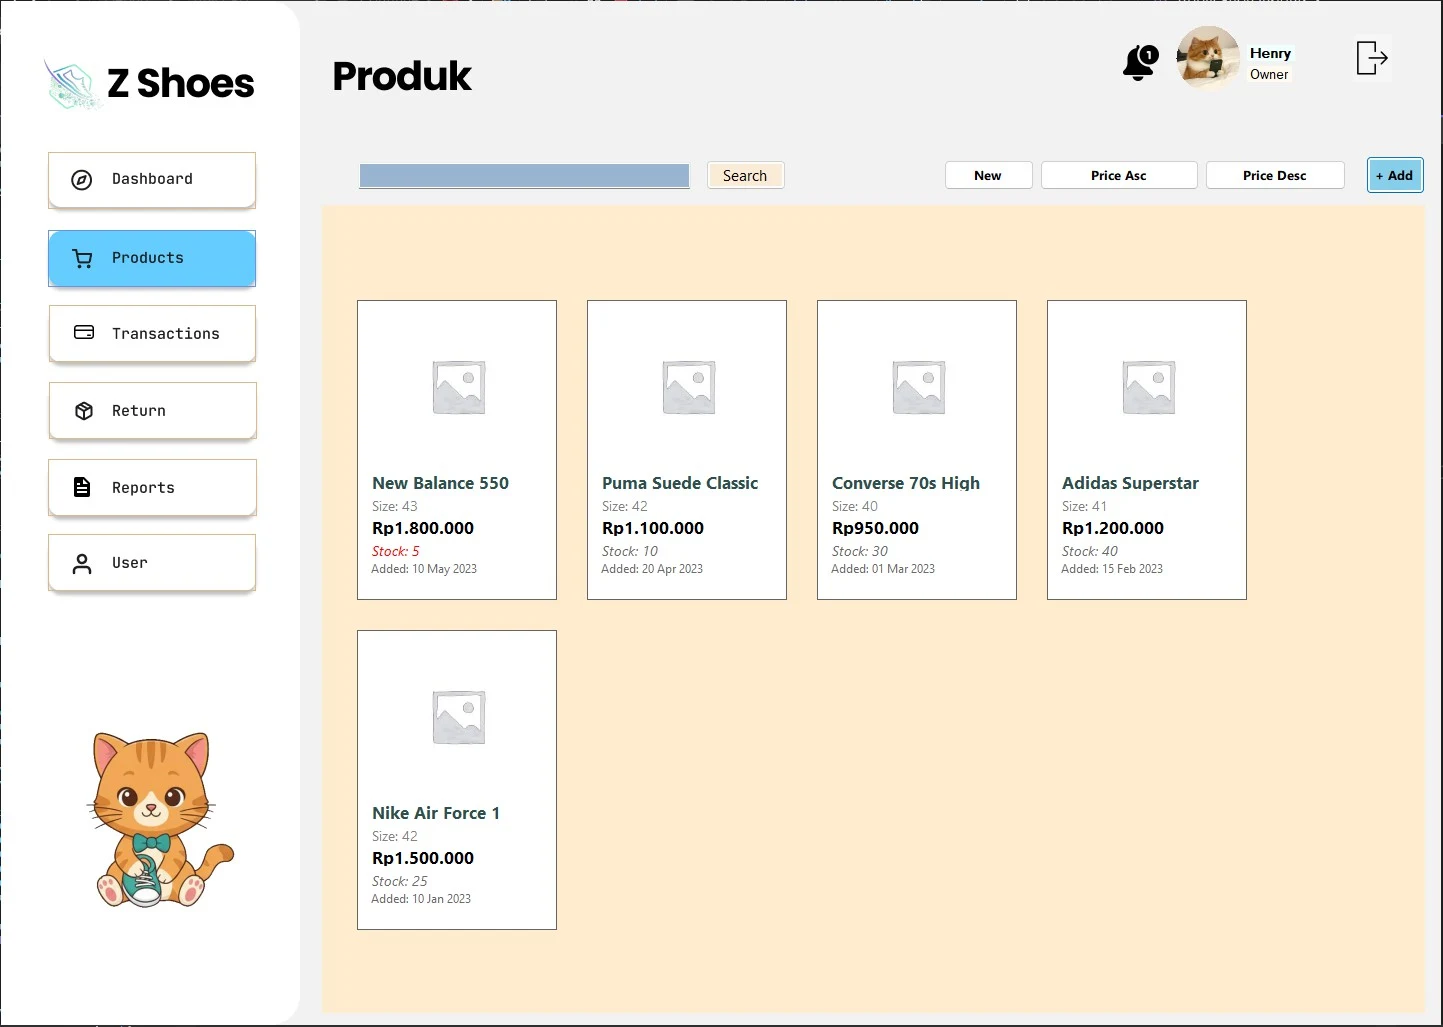Click the Products cart icon
1443x1027 pixels.
83,259
